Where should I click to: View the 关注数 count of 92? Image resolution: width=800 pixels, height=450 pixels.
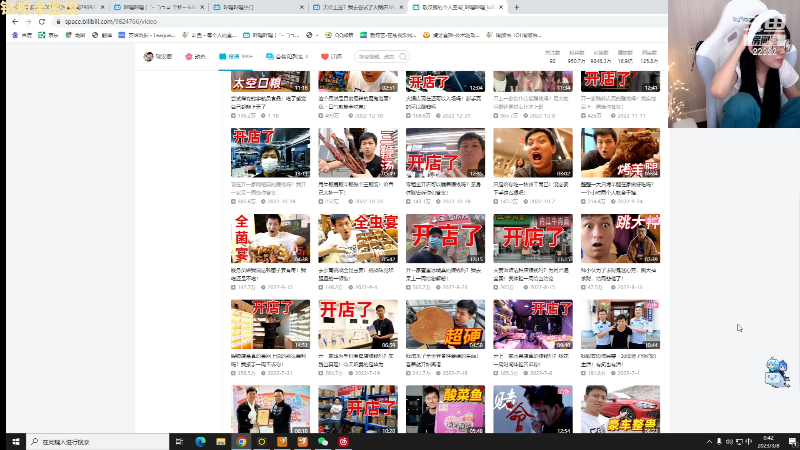click(x=552, y=57)
